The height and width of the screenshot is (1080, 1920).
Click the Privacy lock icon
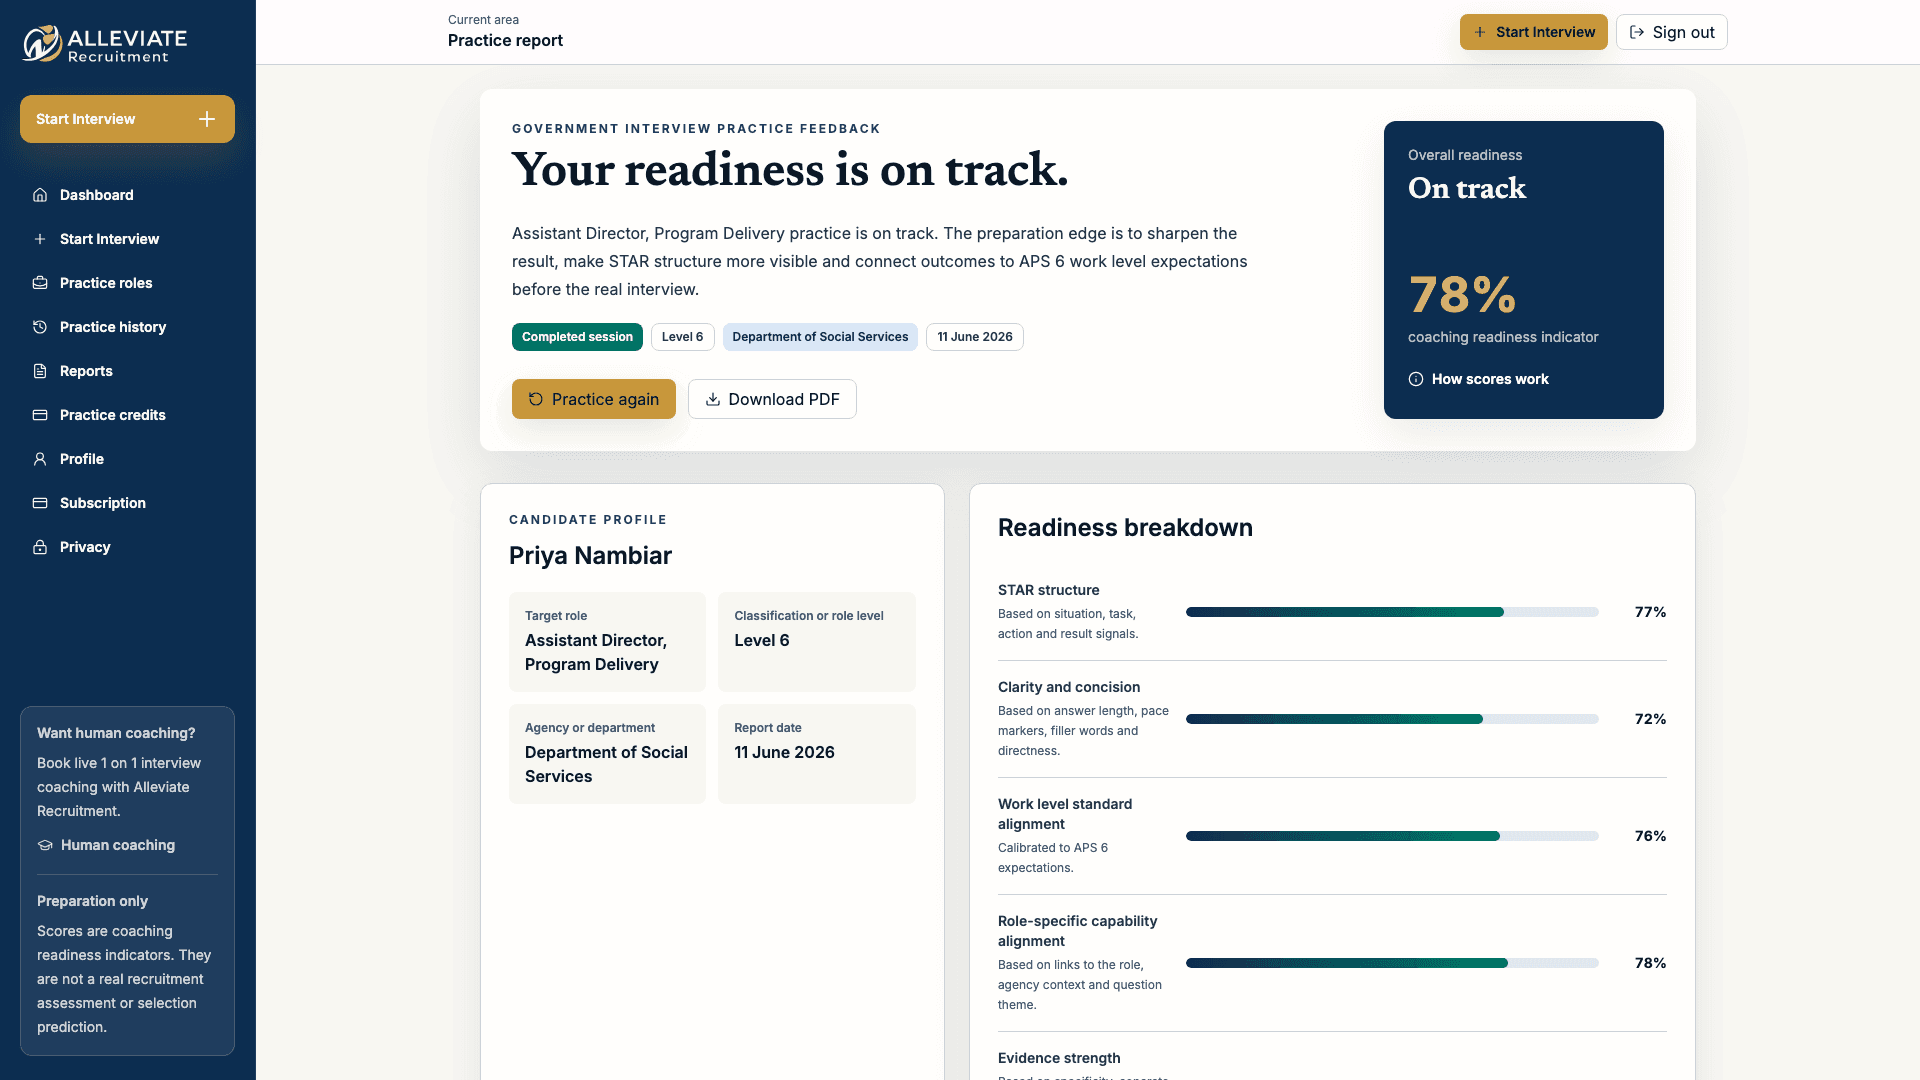click(x=40, y=547)
